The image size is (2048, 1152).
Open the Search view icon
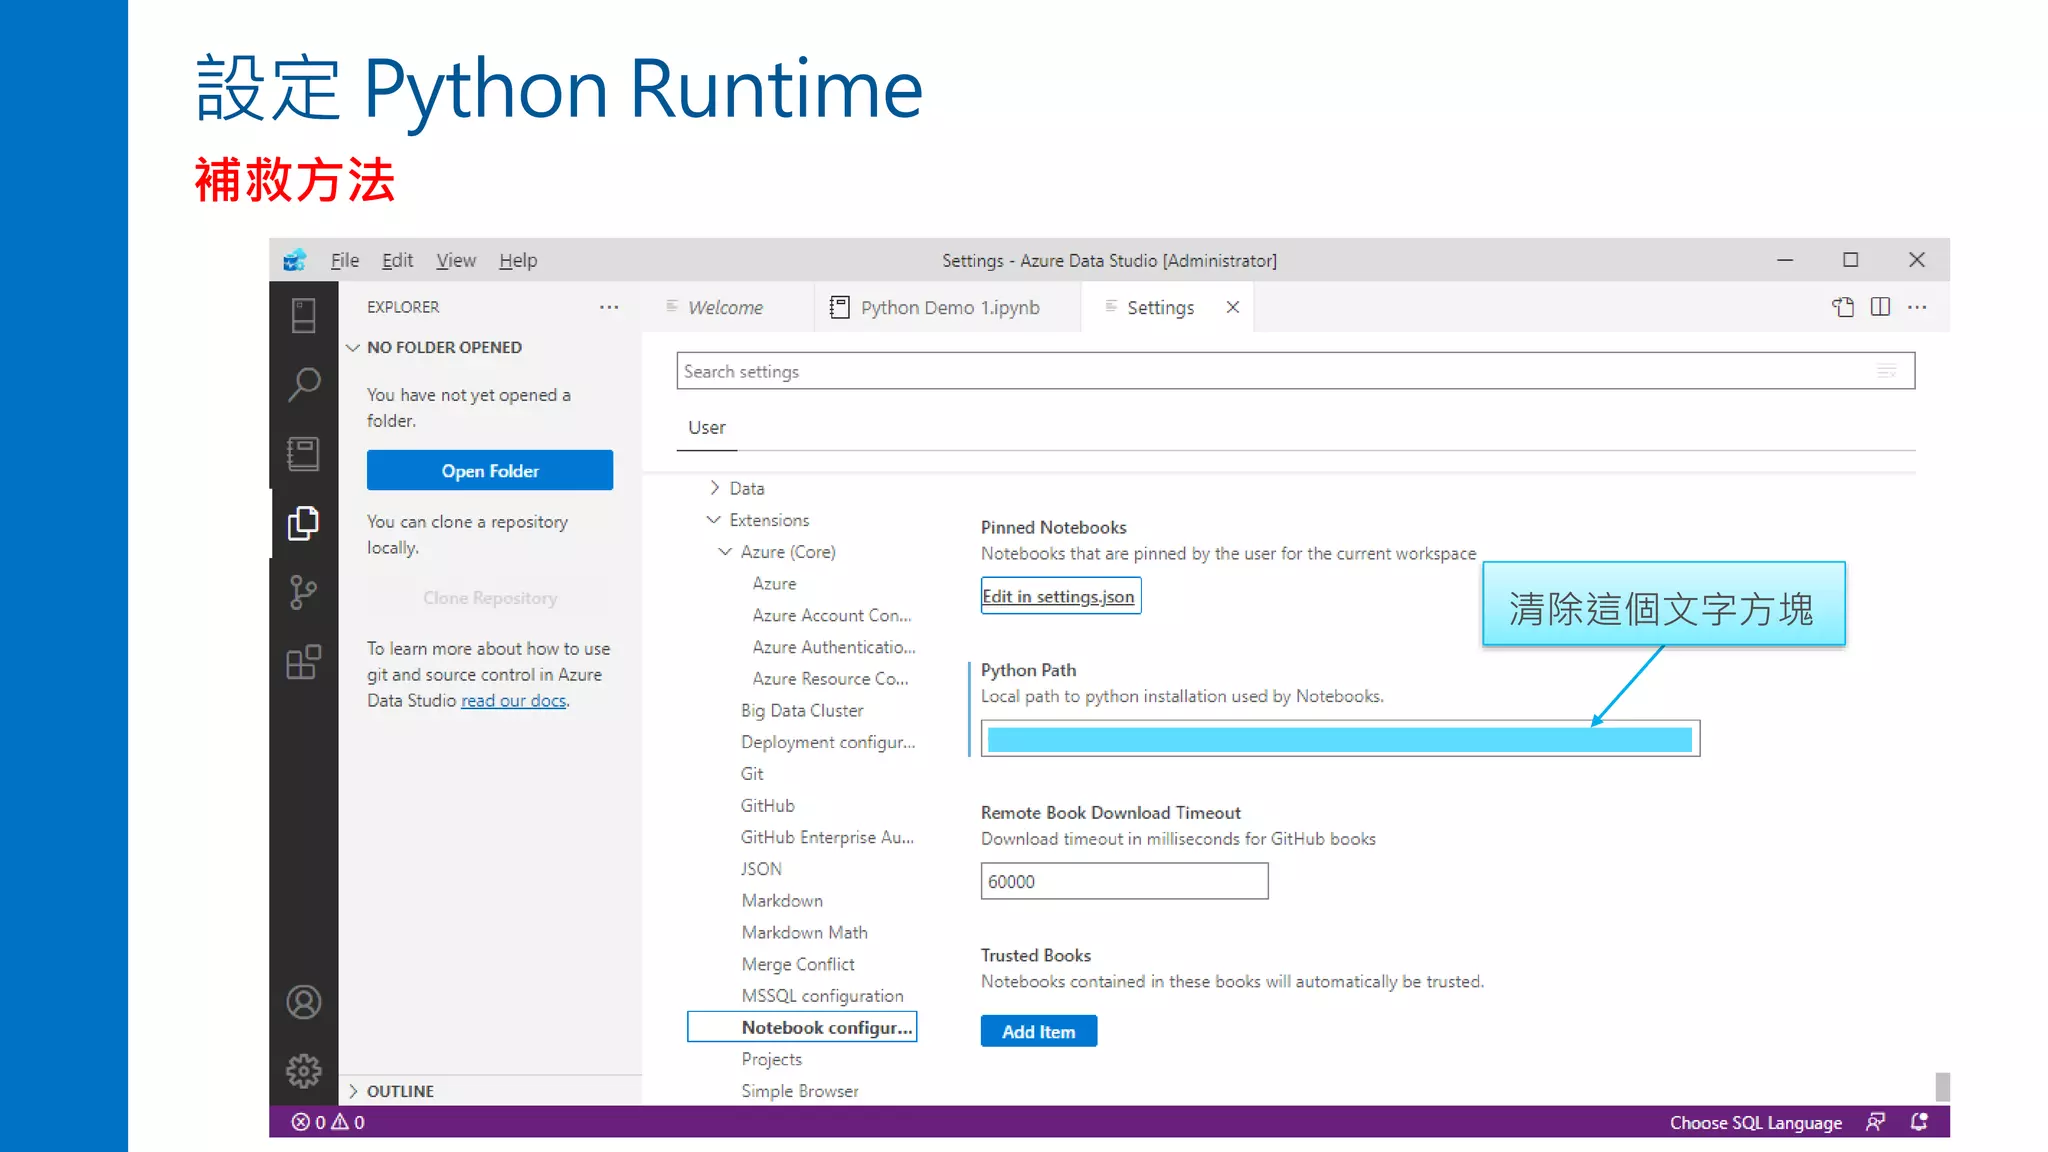[x=303, y=384]
